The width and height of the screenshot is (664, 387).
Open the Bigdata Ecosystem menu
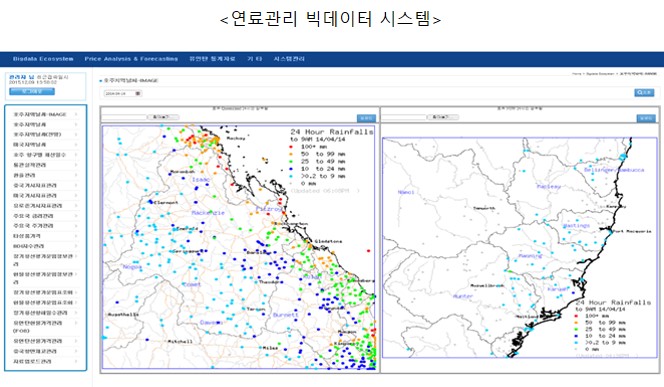tap(43, 59)
